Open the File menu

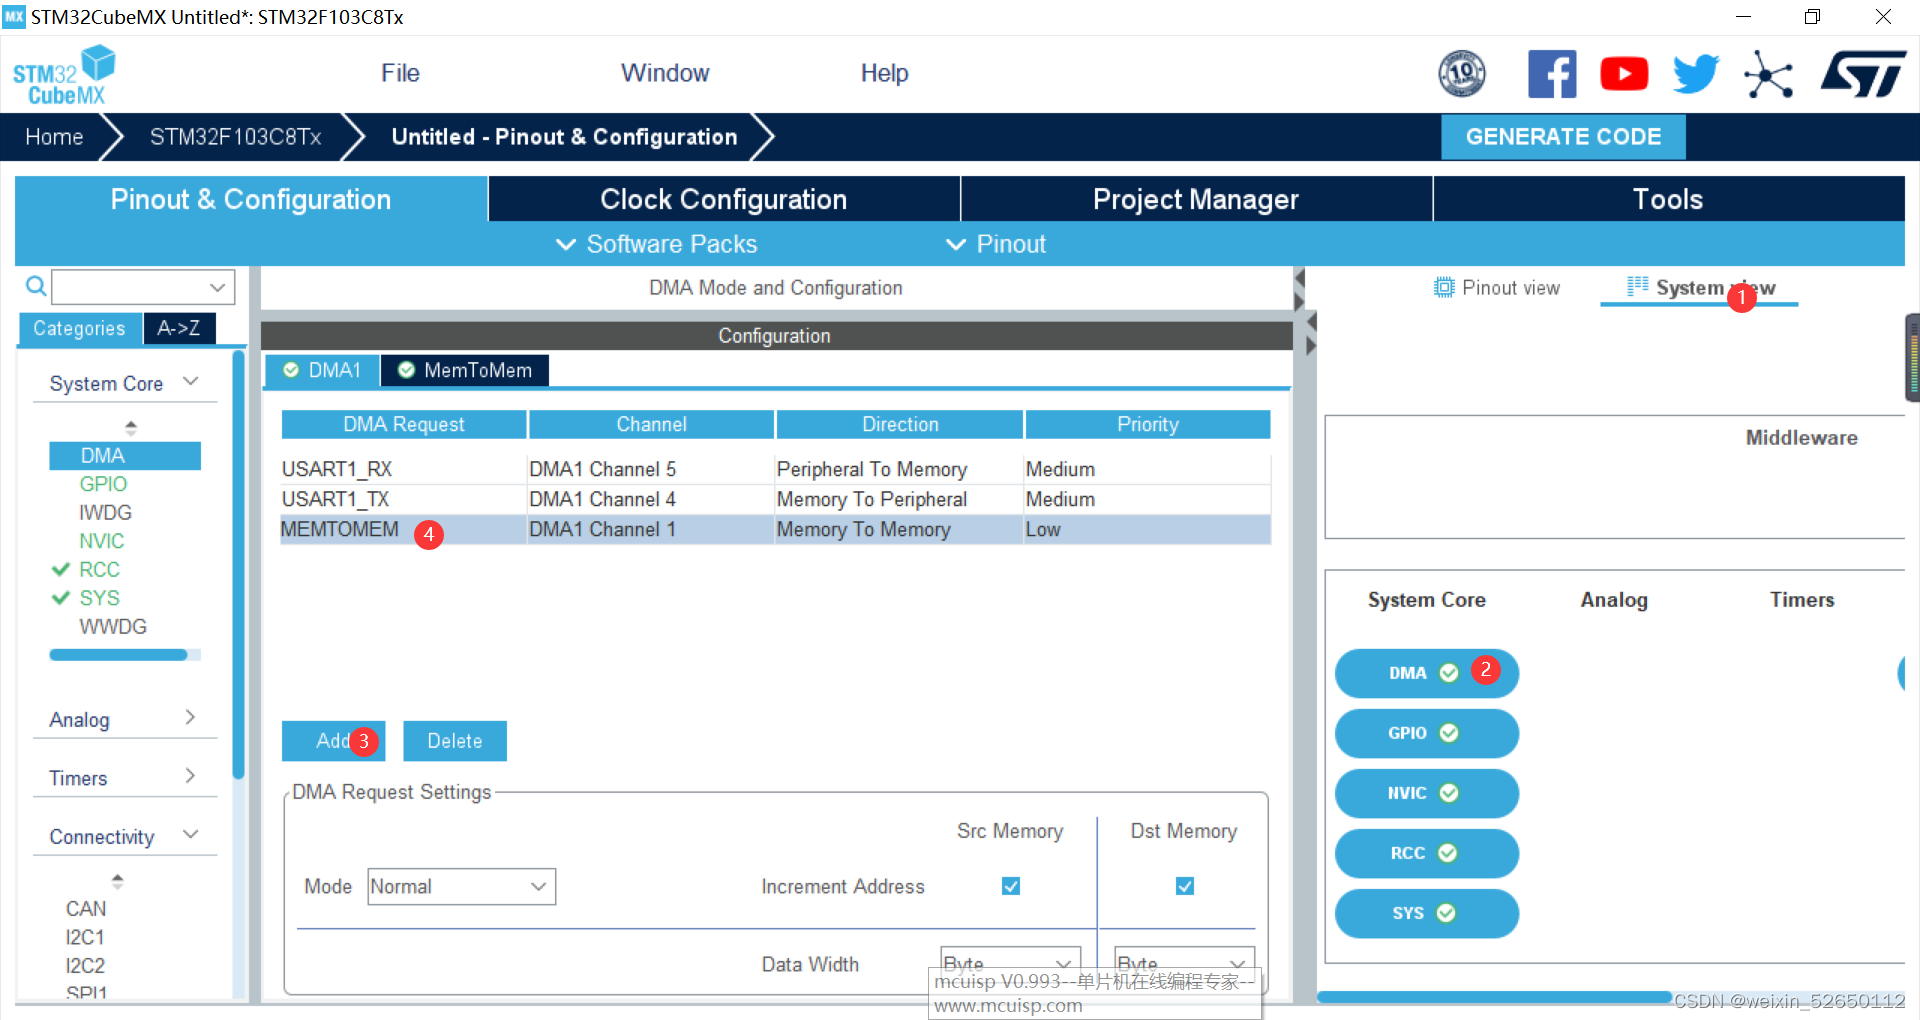tap(400, 73)
